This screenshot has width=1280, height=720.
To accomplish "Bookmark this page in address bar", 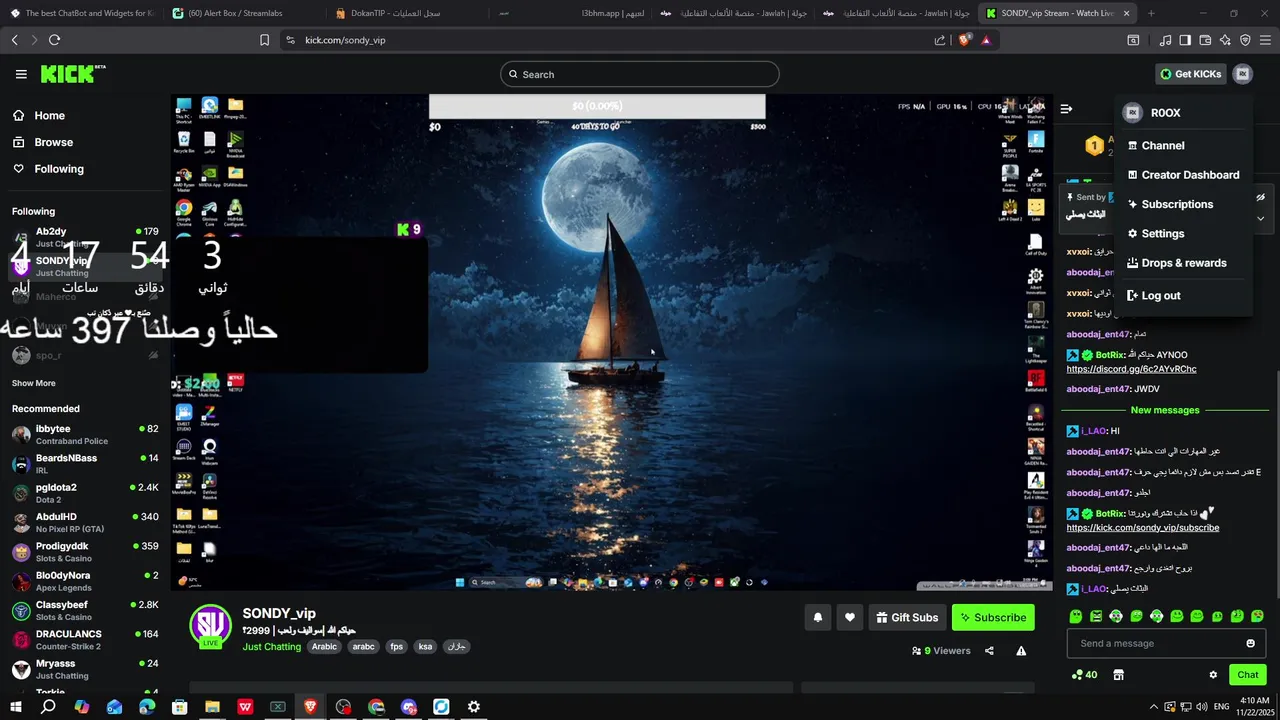I will (x=264, y=40).
